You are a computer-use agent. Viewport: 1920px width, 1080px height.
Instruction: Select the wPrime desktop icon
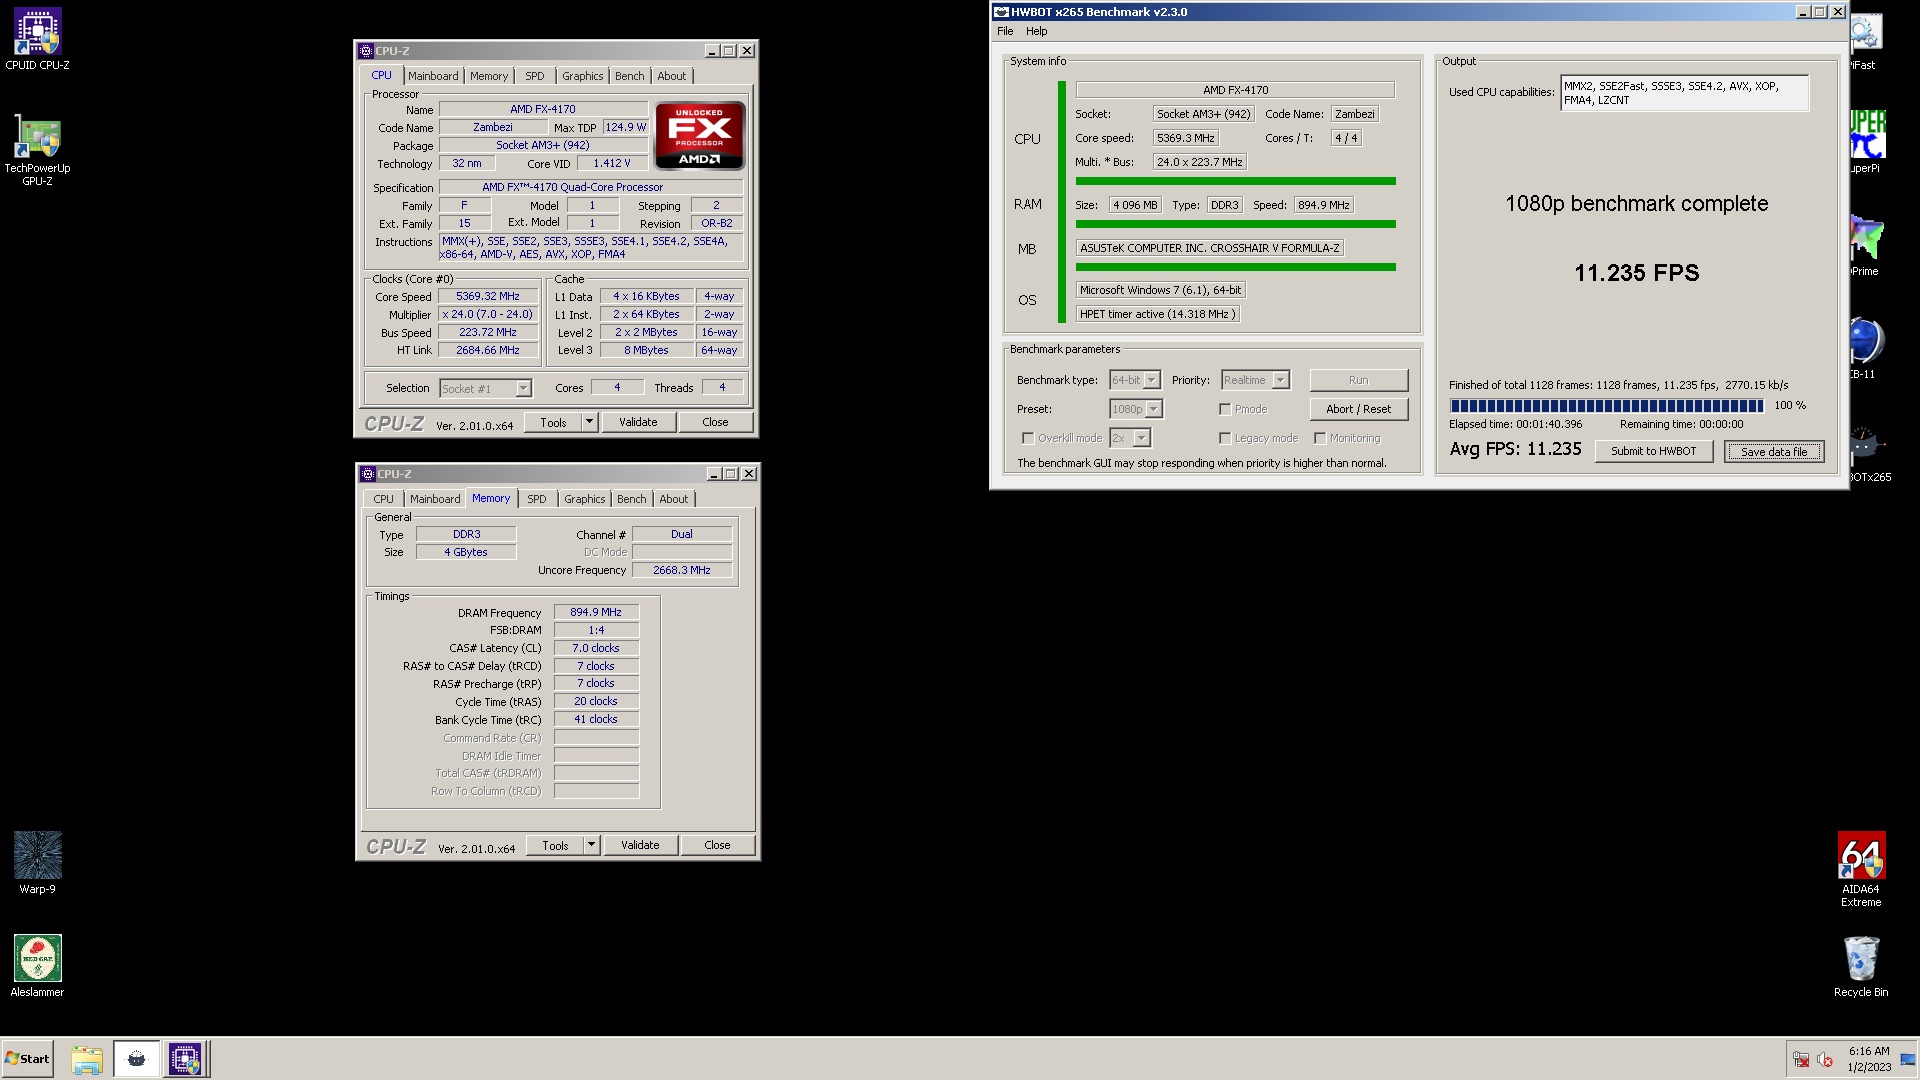tap(1866, 244)
